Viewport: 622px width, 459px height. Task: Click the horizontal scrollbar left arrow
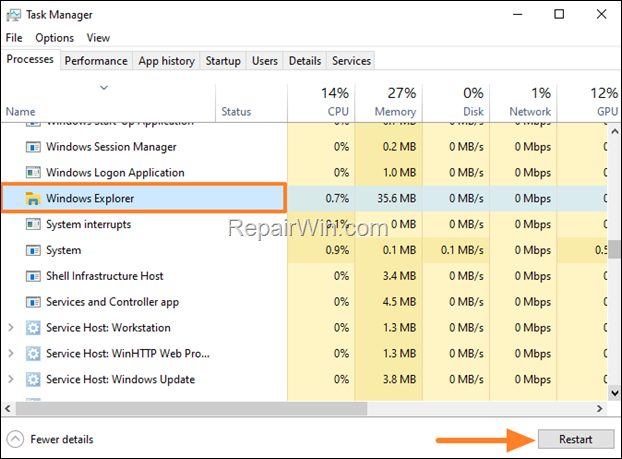(x=8, y=408)
